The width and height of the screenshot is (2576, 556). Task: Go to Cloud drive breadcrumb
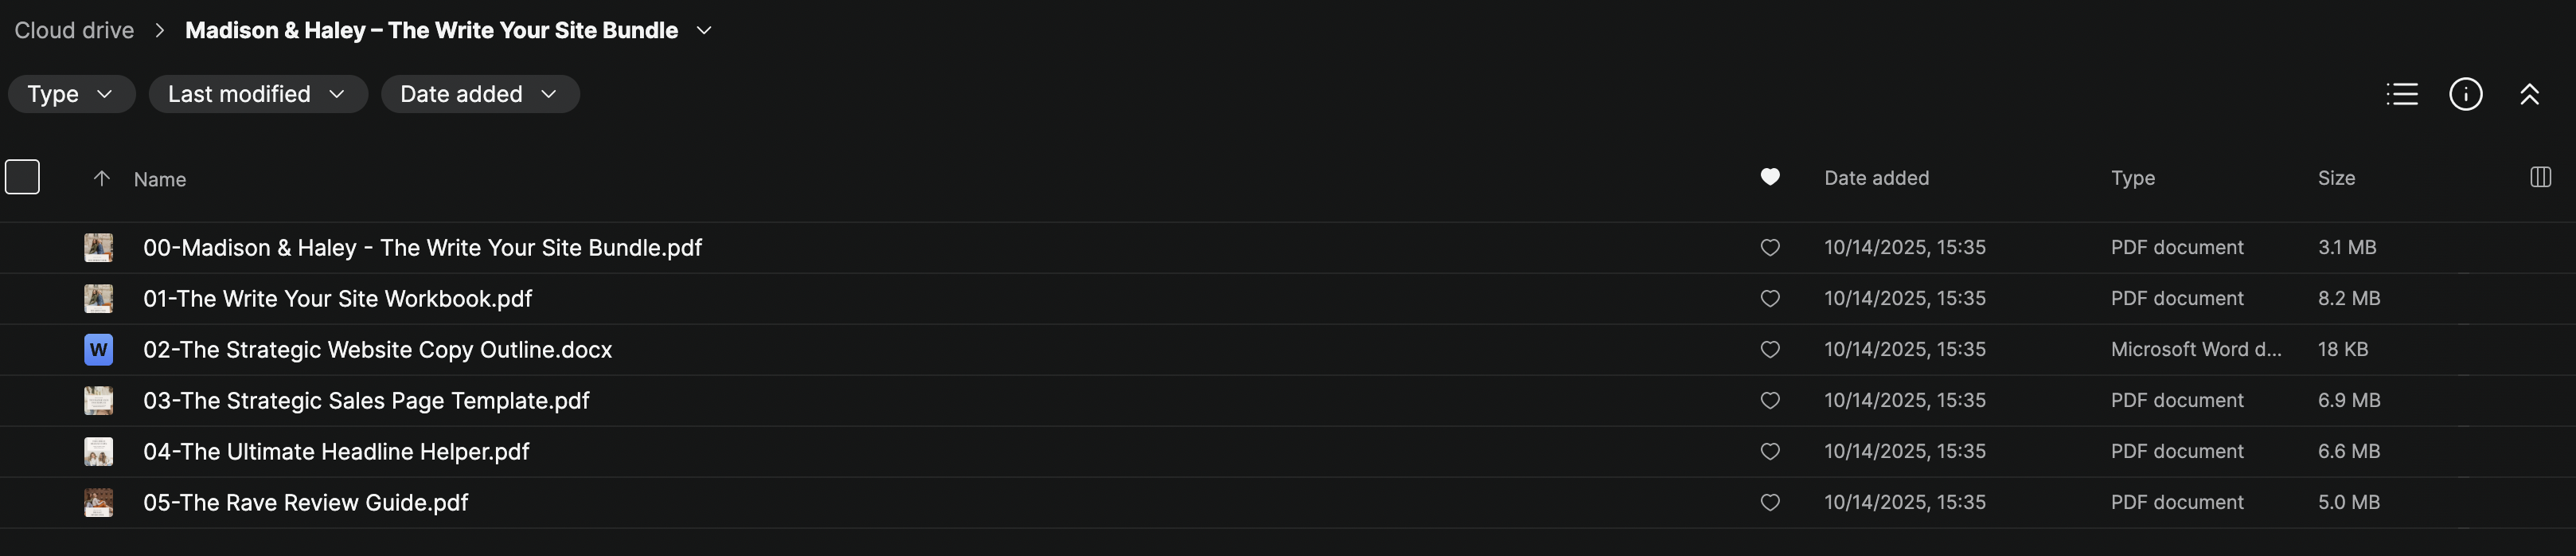[x=74, y=31]
